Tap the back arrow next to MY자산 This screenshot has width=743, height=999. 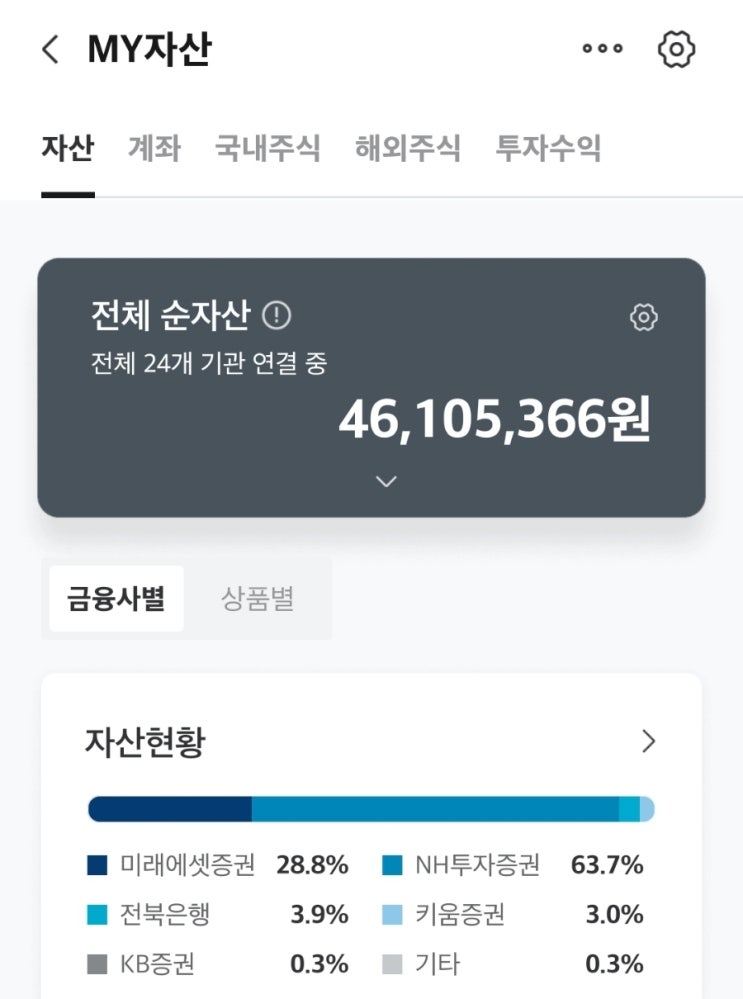(x=50, y=49)
